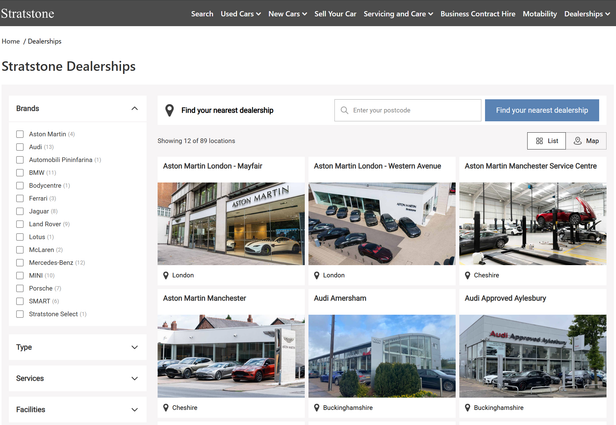Click location pin under Audi Amersham card
This screenshot has width=616, height=425.
pyautogui.click(x=317, y=408)
